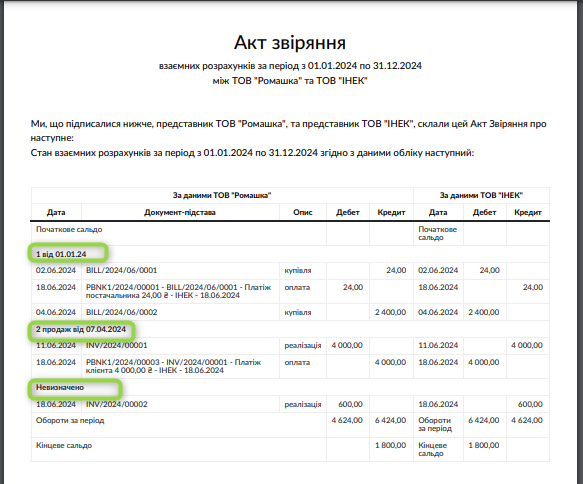The height and width of the screenshot is (484, 583).
Task: Click the "Обороти за період" row label on left
Action: click(x=70, y=420)
